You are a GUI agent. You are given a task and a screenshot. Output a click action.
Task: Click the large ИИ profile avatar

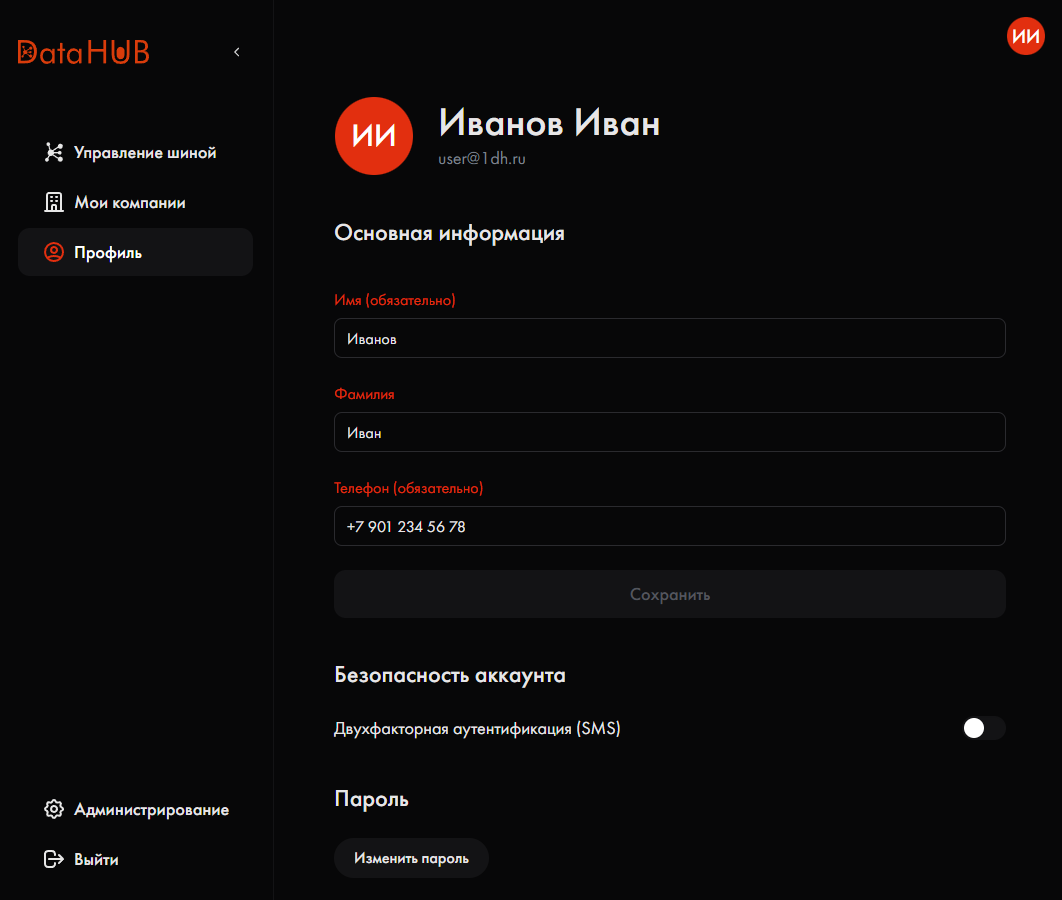coord(374,136)
